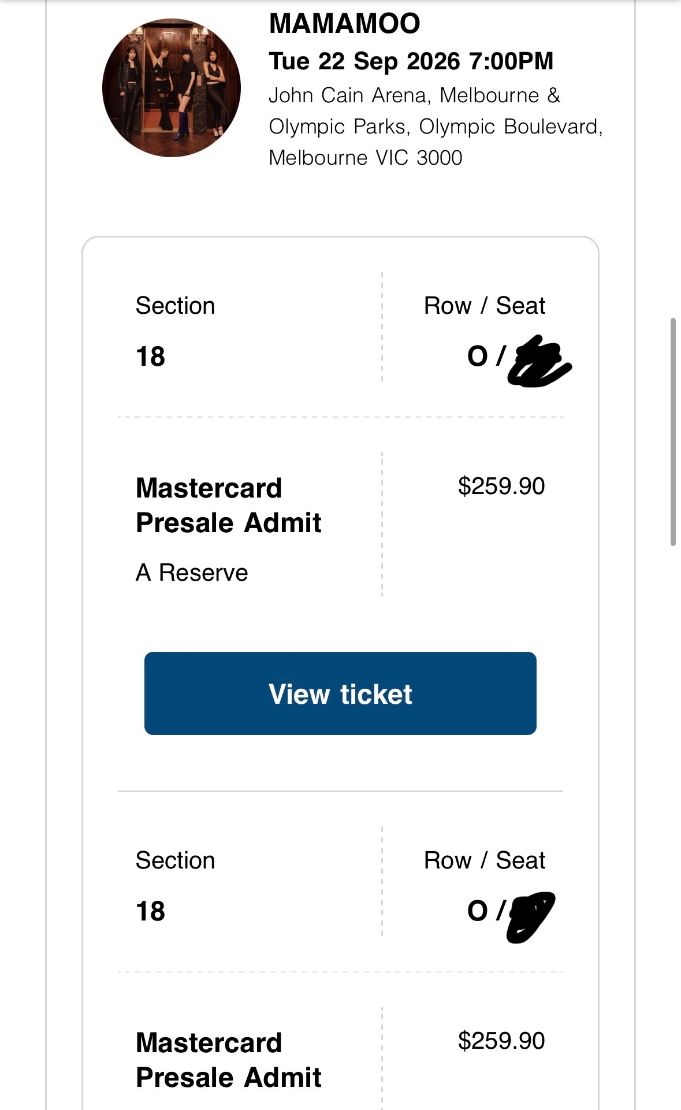Screen dimensions: 681x1110
Task: Click the second $259.90 price
Action: pyautogui.click(x=501, y=1041)
